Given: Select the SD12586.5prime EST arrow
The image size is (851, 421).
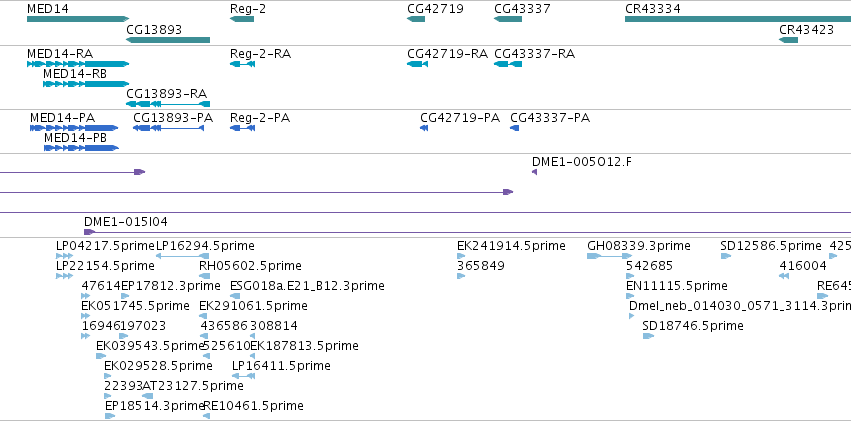Looking at the screenshot, I should tap(726, 256).
